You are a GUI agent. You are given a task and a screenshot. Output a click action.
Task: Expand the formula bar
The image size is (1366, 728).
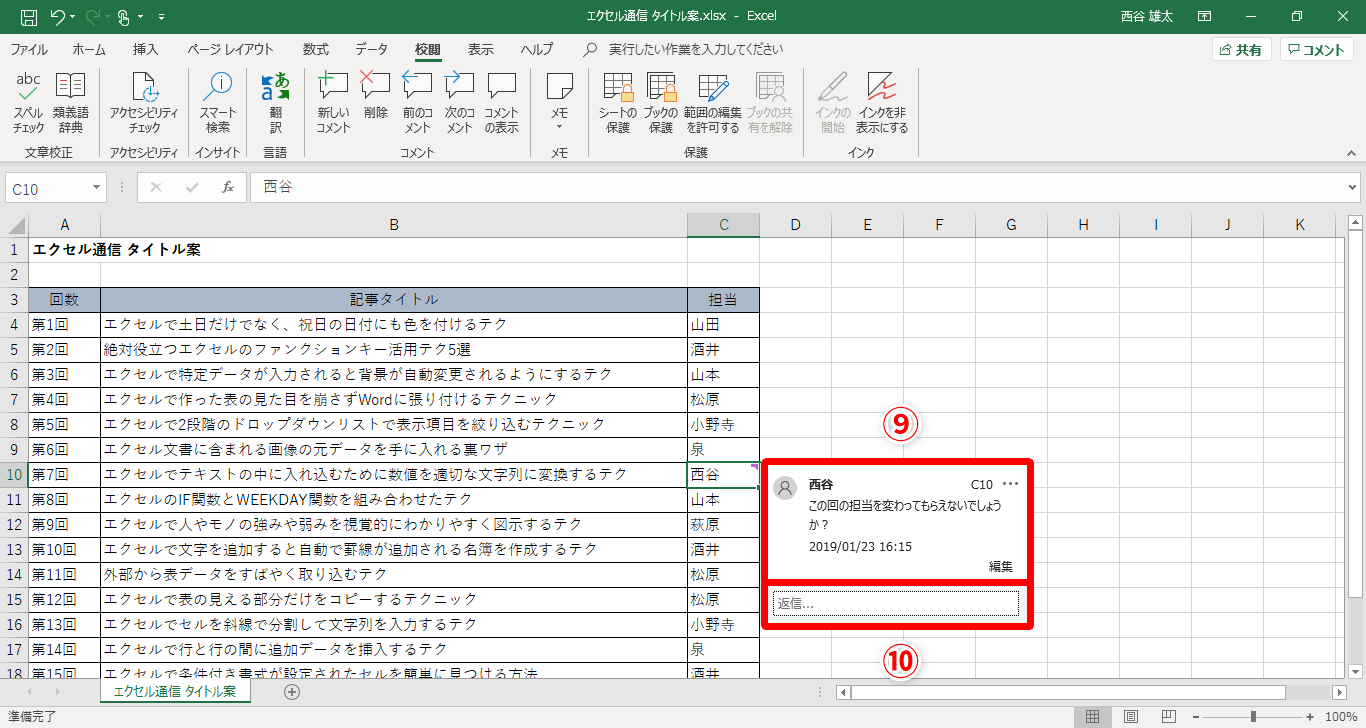pyautogui.click(x=1353, y=187)
